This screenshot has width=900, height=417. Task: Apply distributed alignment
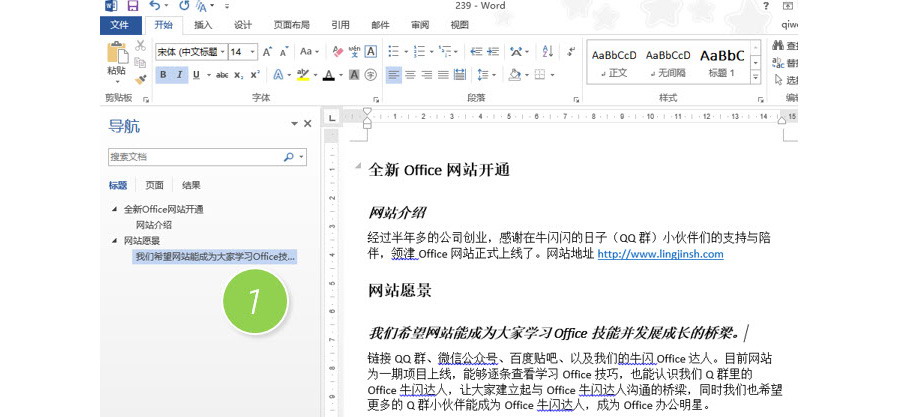pyautogui.click(x=460, y=75)
